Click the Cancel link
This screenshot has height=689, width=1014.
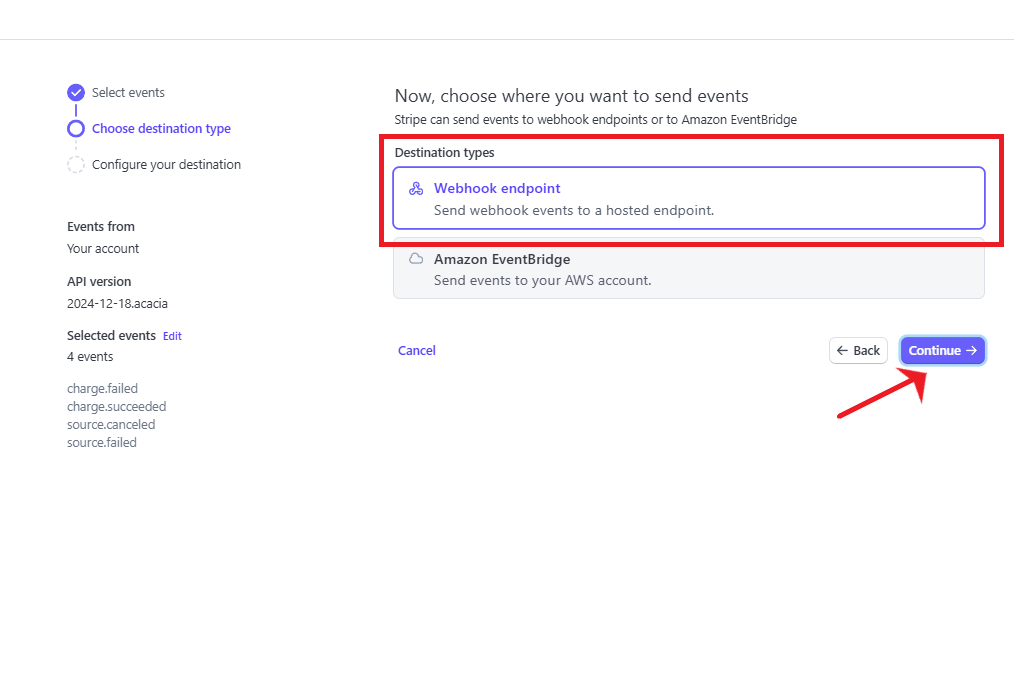(x=416, y=351)
